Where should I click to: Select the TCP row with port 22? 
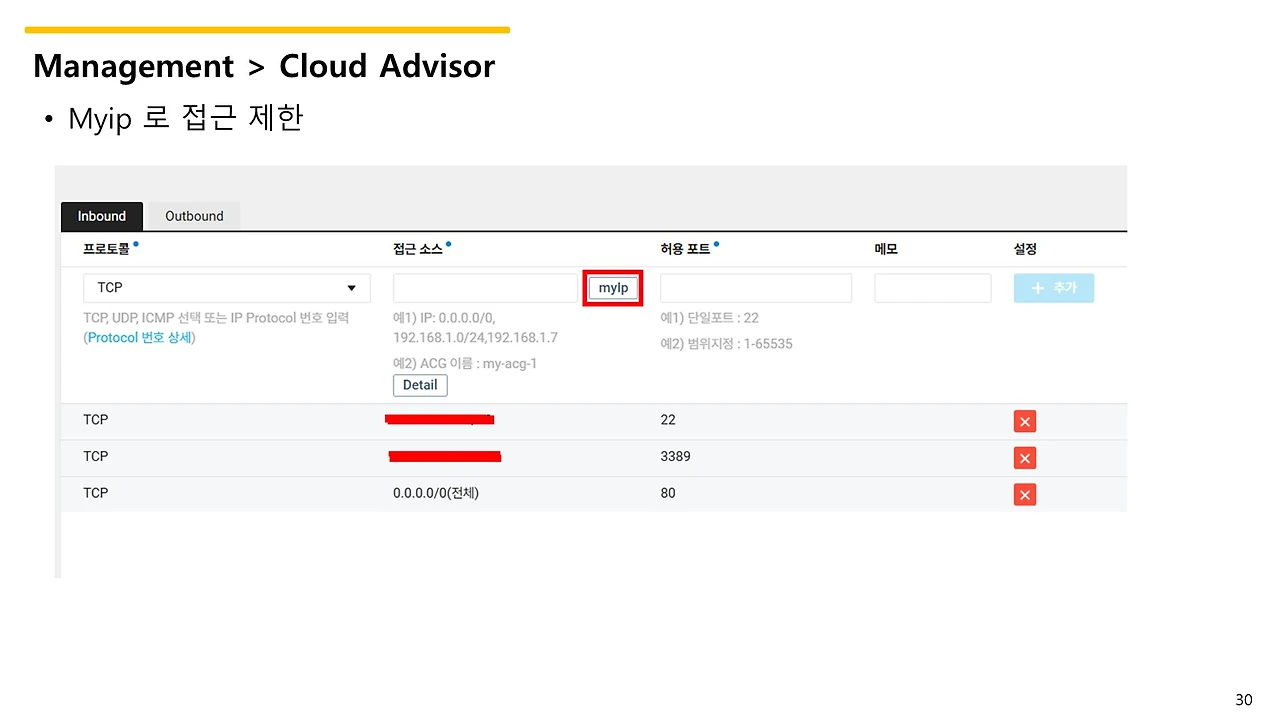click(x=594, y=421)
